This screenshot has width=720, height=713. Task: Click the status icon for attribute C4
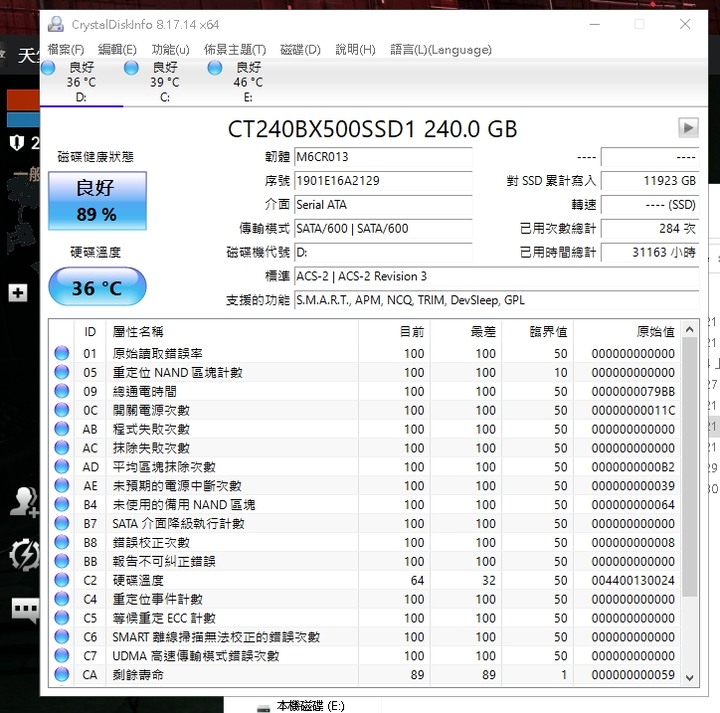tap(62, 599)
